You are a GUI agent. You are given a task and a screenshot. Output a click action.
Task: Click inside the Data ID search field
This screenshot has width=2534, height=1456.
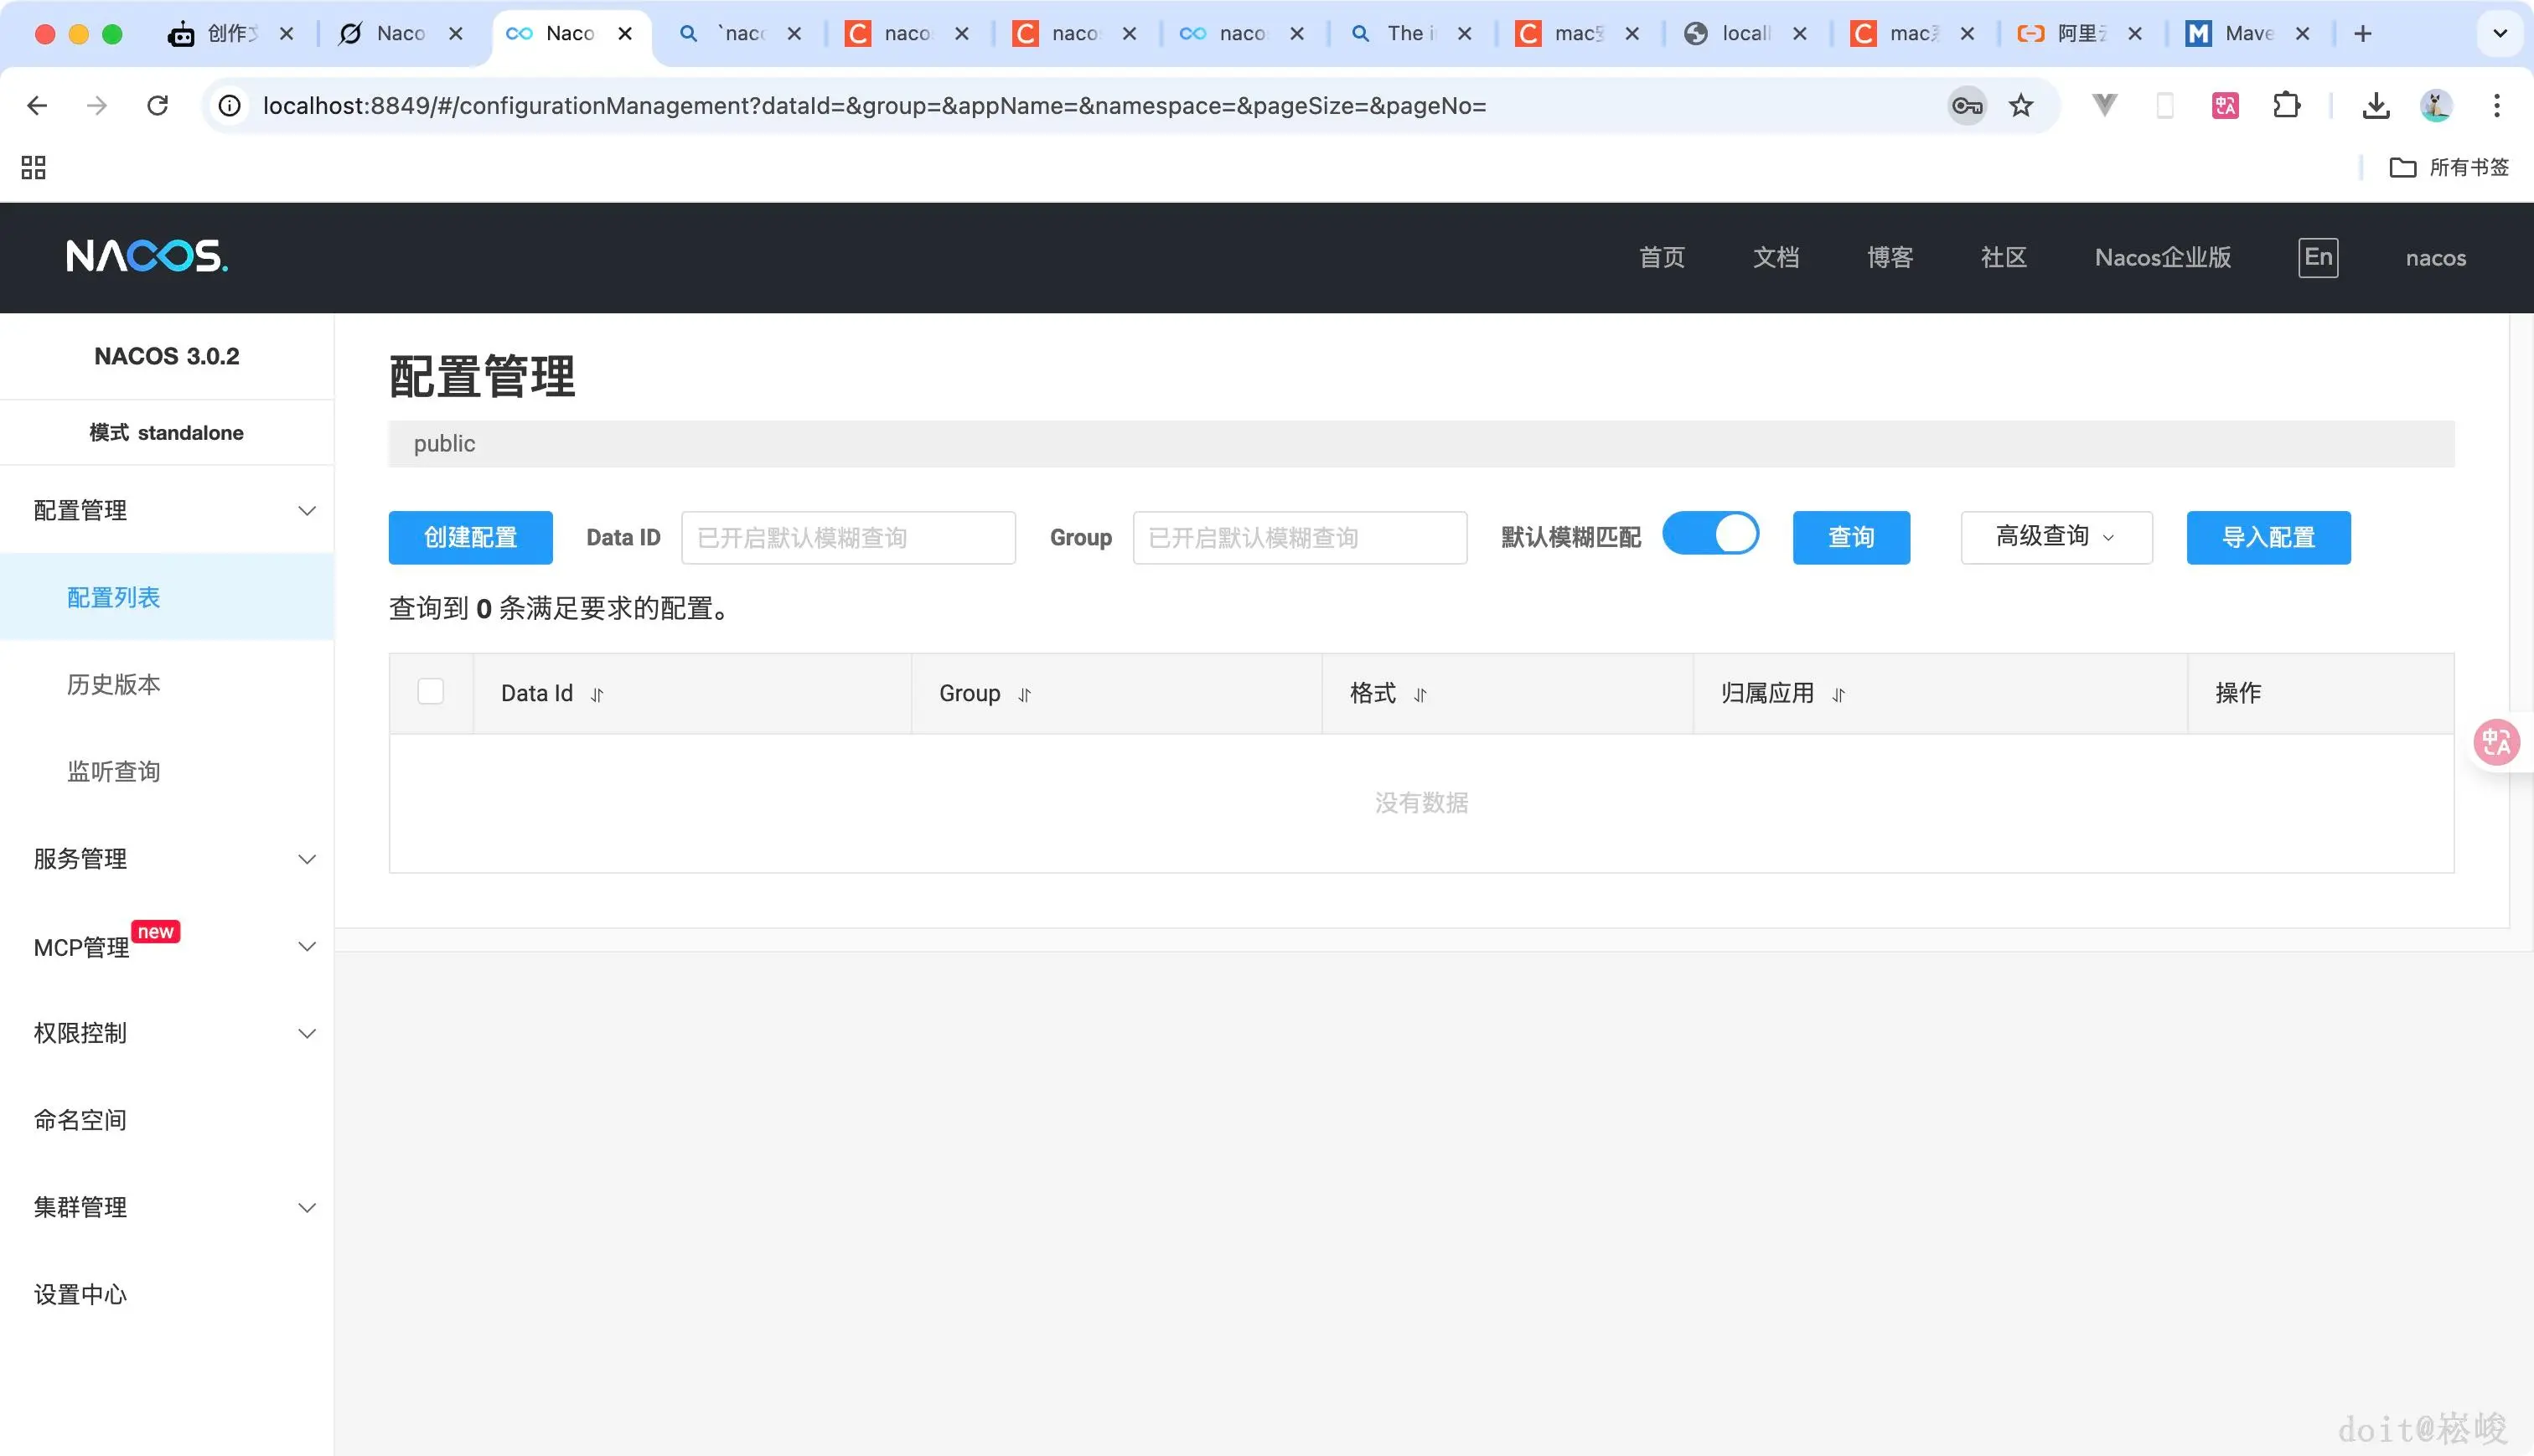(847, 537)
